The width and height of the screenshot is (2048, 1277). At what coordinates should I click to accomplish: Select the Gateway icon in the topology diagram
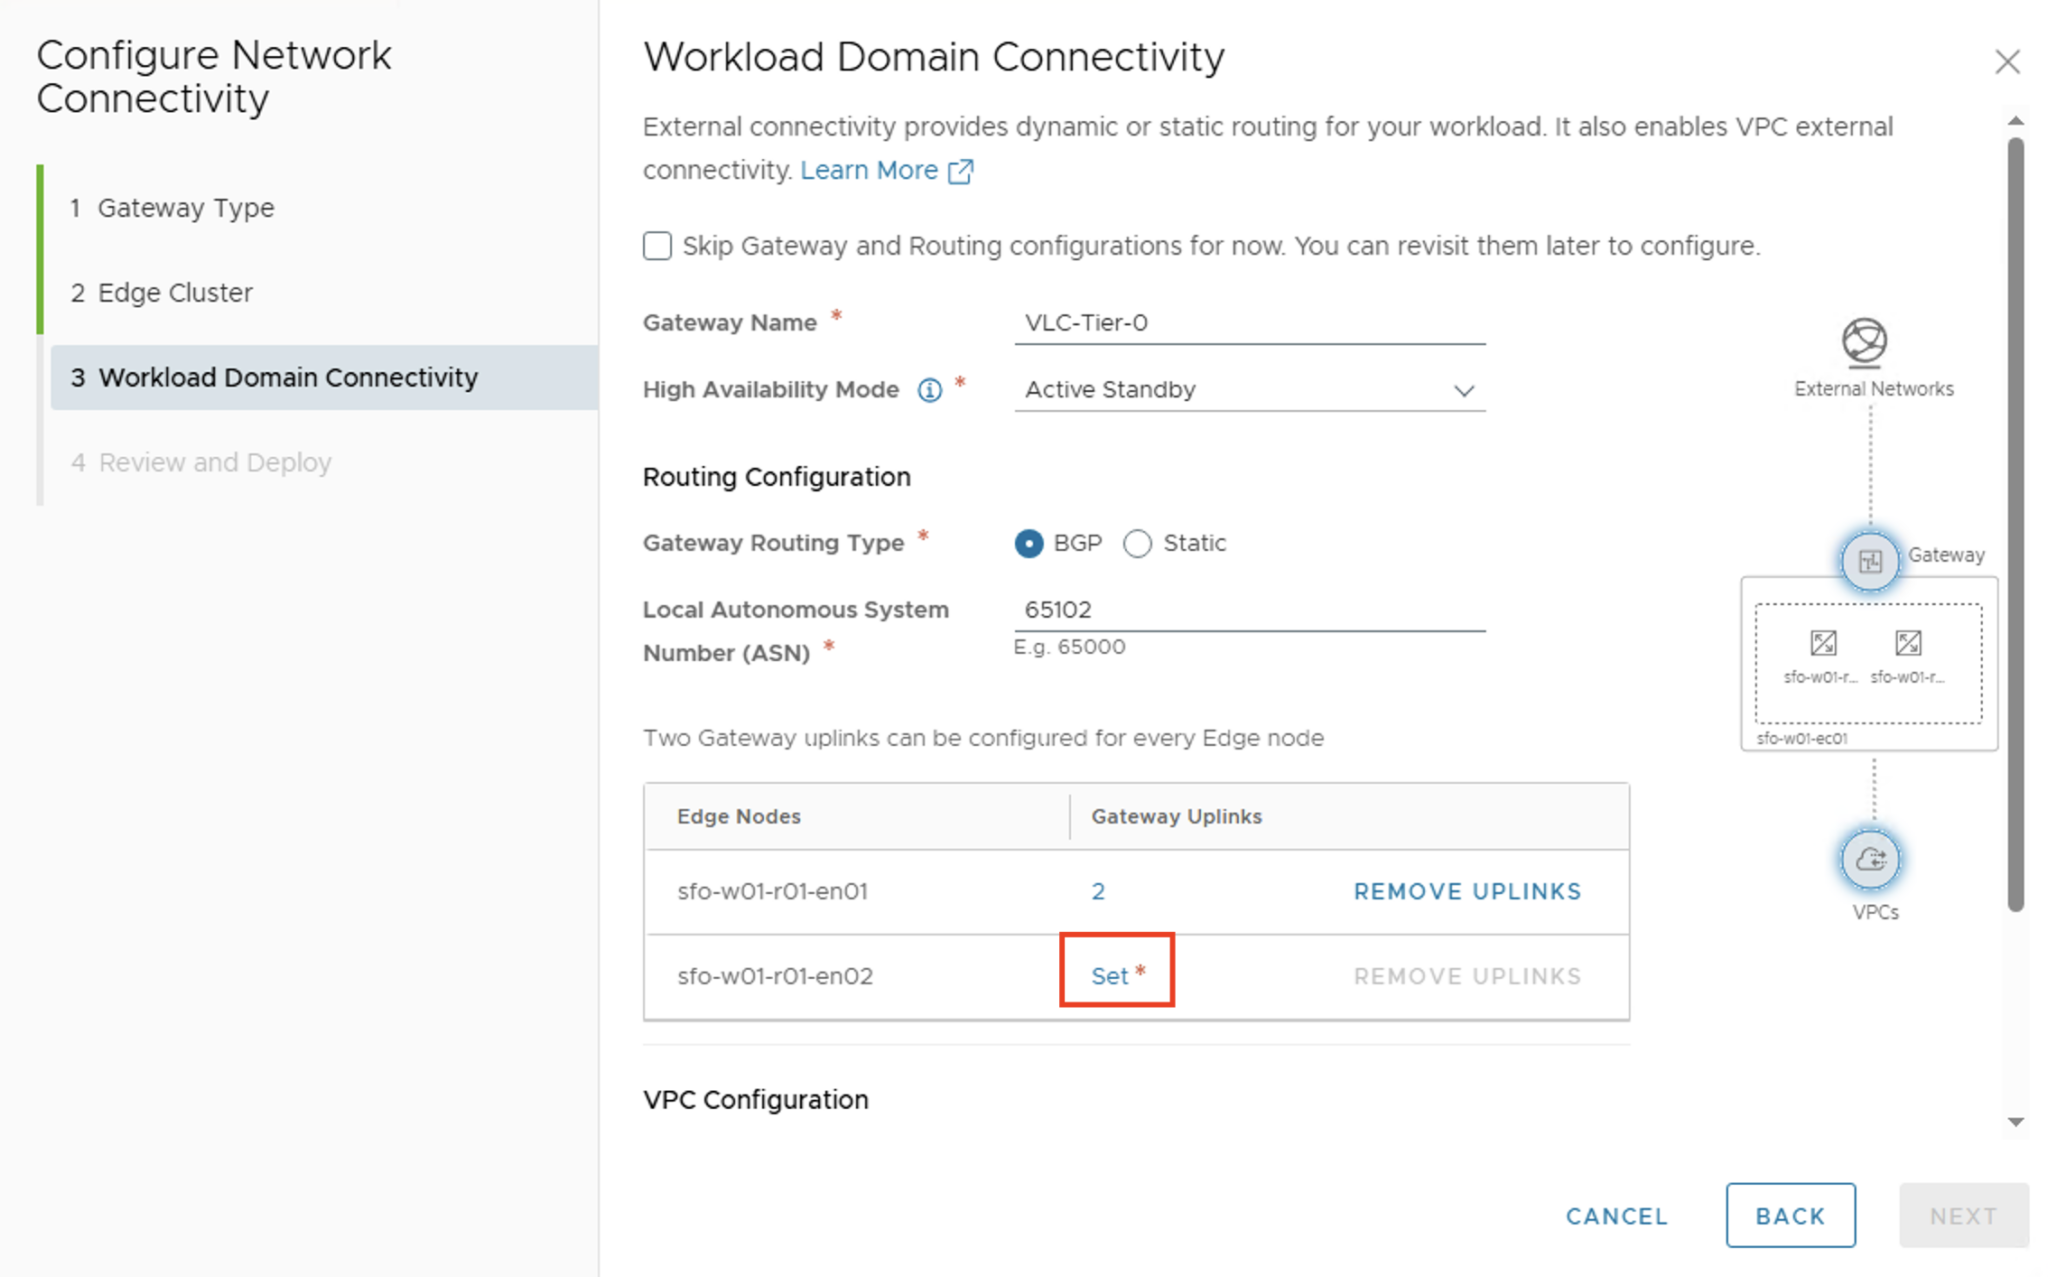1869,561
